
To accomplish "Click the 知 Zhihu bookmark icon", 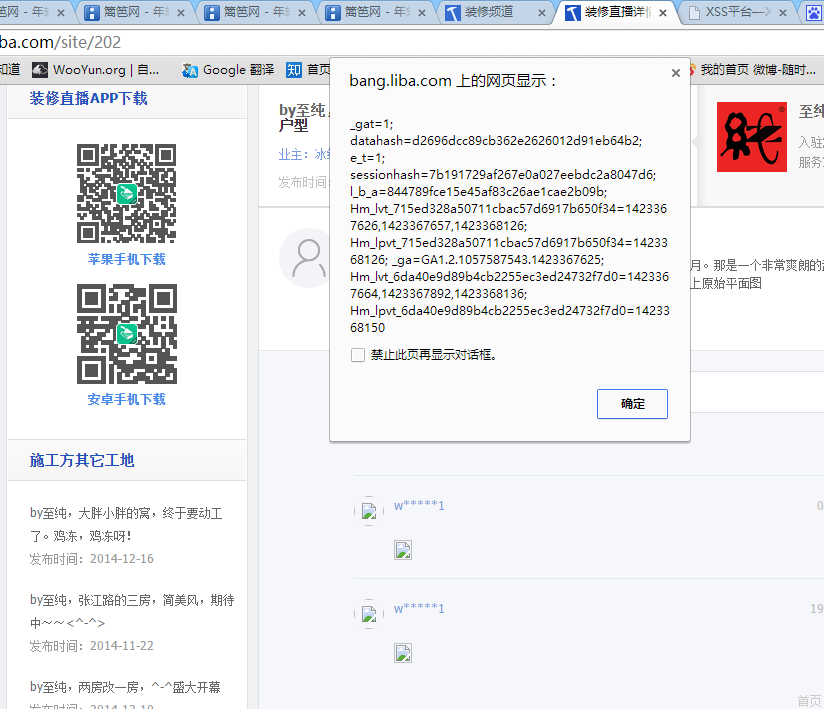I will tap(294, 70).
